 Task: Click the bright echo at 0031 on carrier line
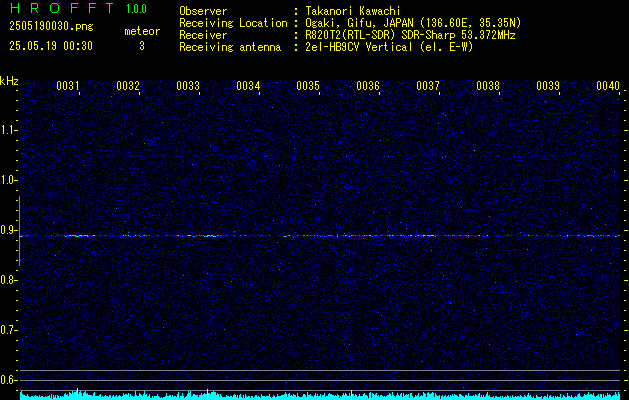77,236
